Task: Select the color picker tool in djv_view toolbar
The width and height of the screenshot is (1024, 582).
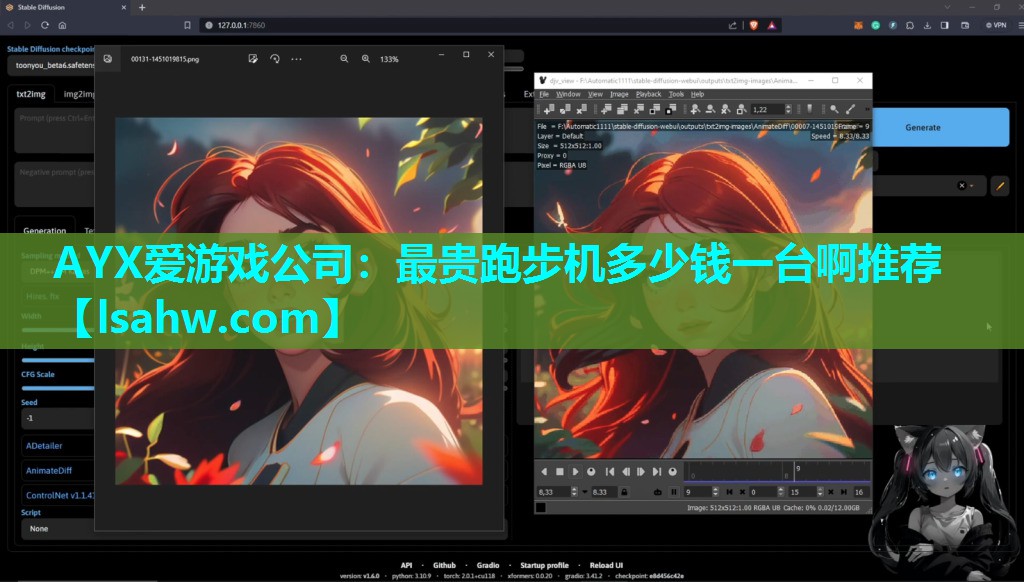Action: (850, 109)
